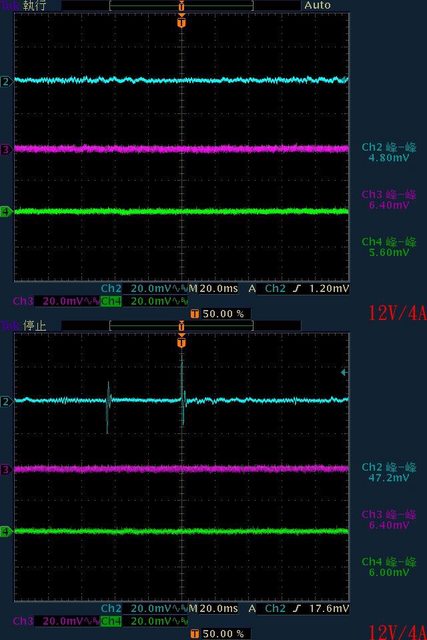This screenshot has width=427, height=640.
Task: Open the trigger level value 17.6mV
Action: click(329, 609)
